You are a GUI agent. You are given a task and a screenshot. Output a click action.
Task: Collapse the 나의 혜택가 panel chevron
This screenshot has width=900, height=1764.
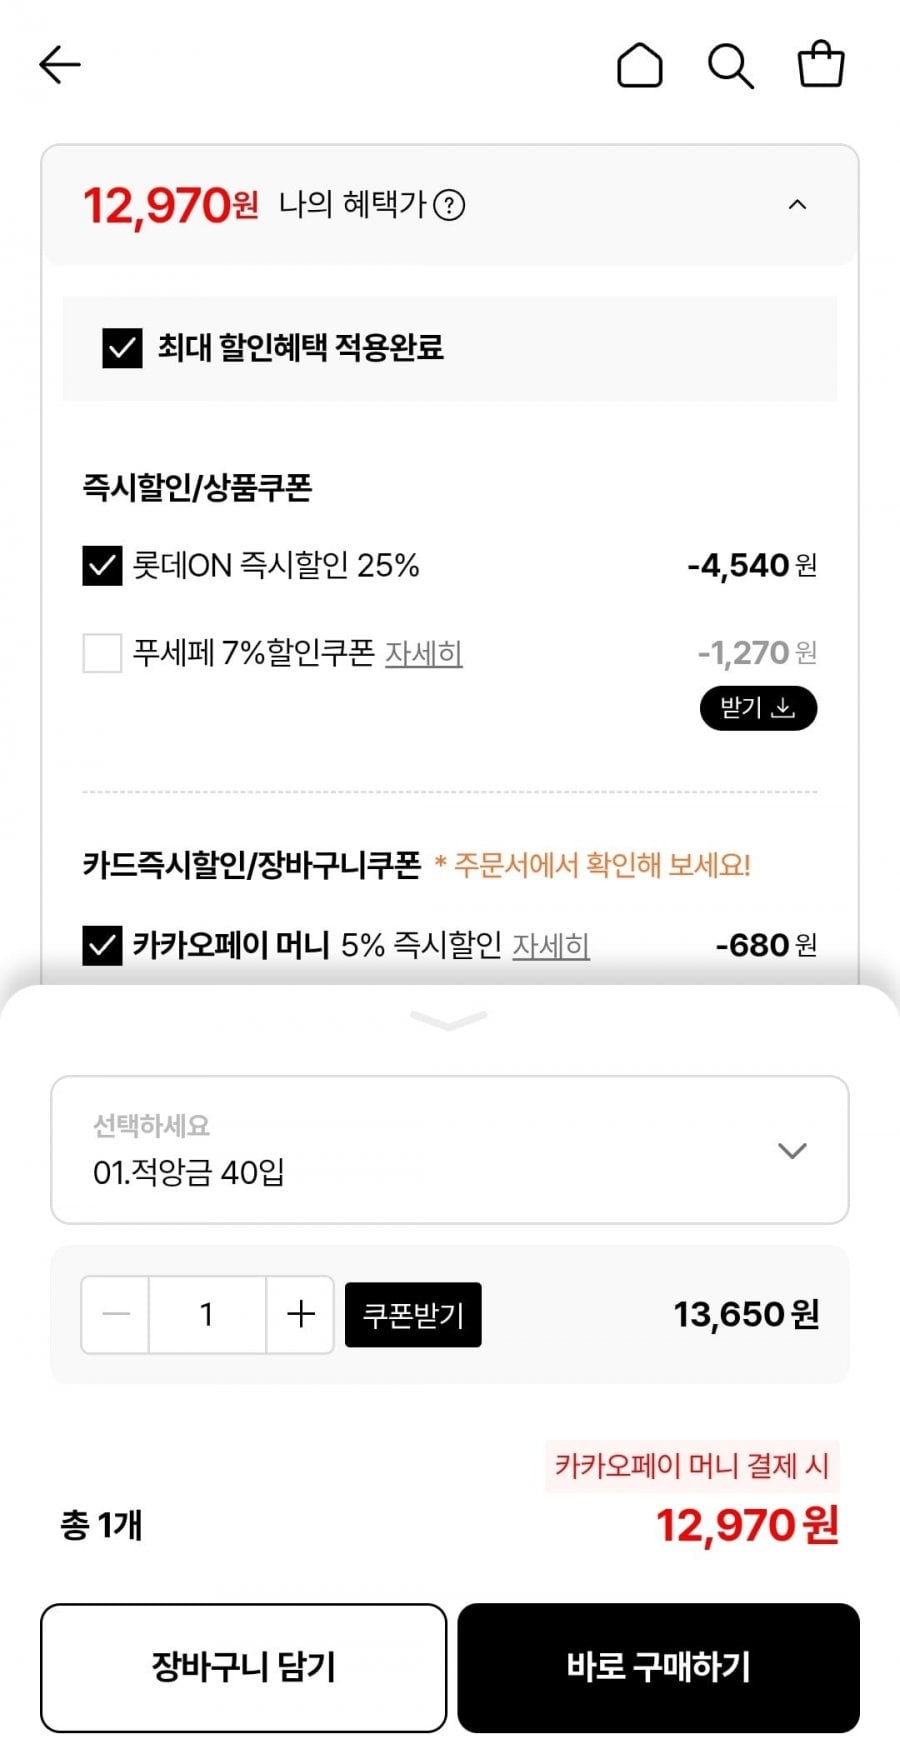coord(797,205)
